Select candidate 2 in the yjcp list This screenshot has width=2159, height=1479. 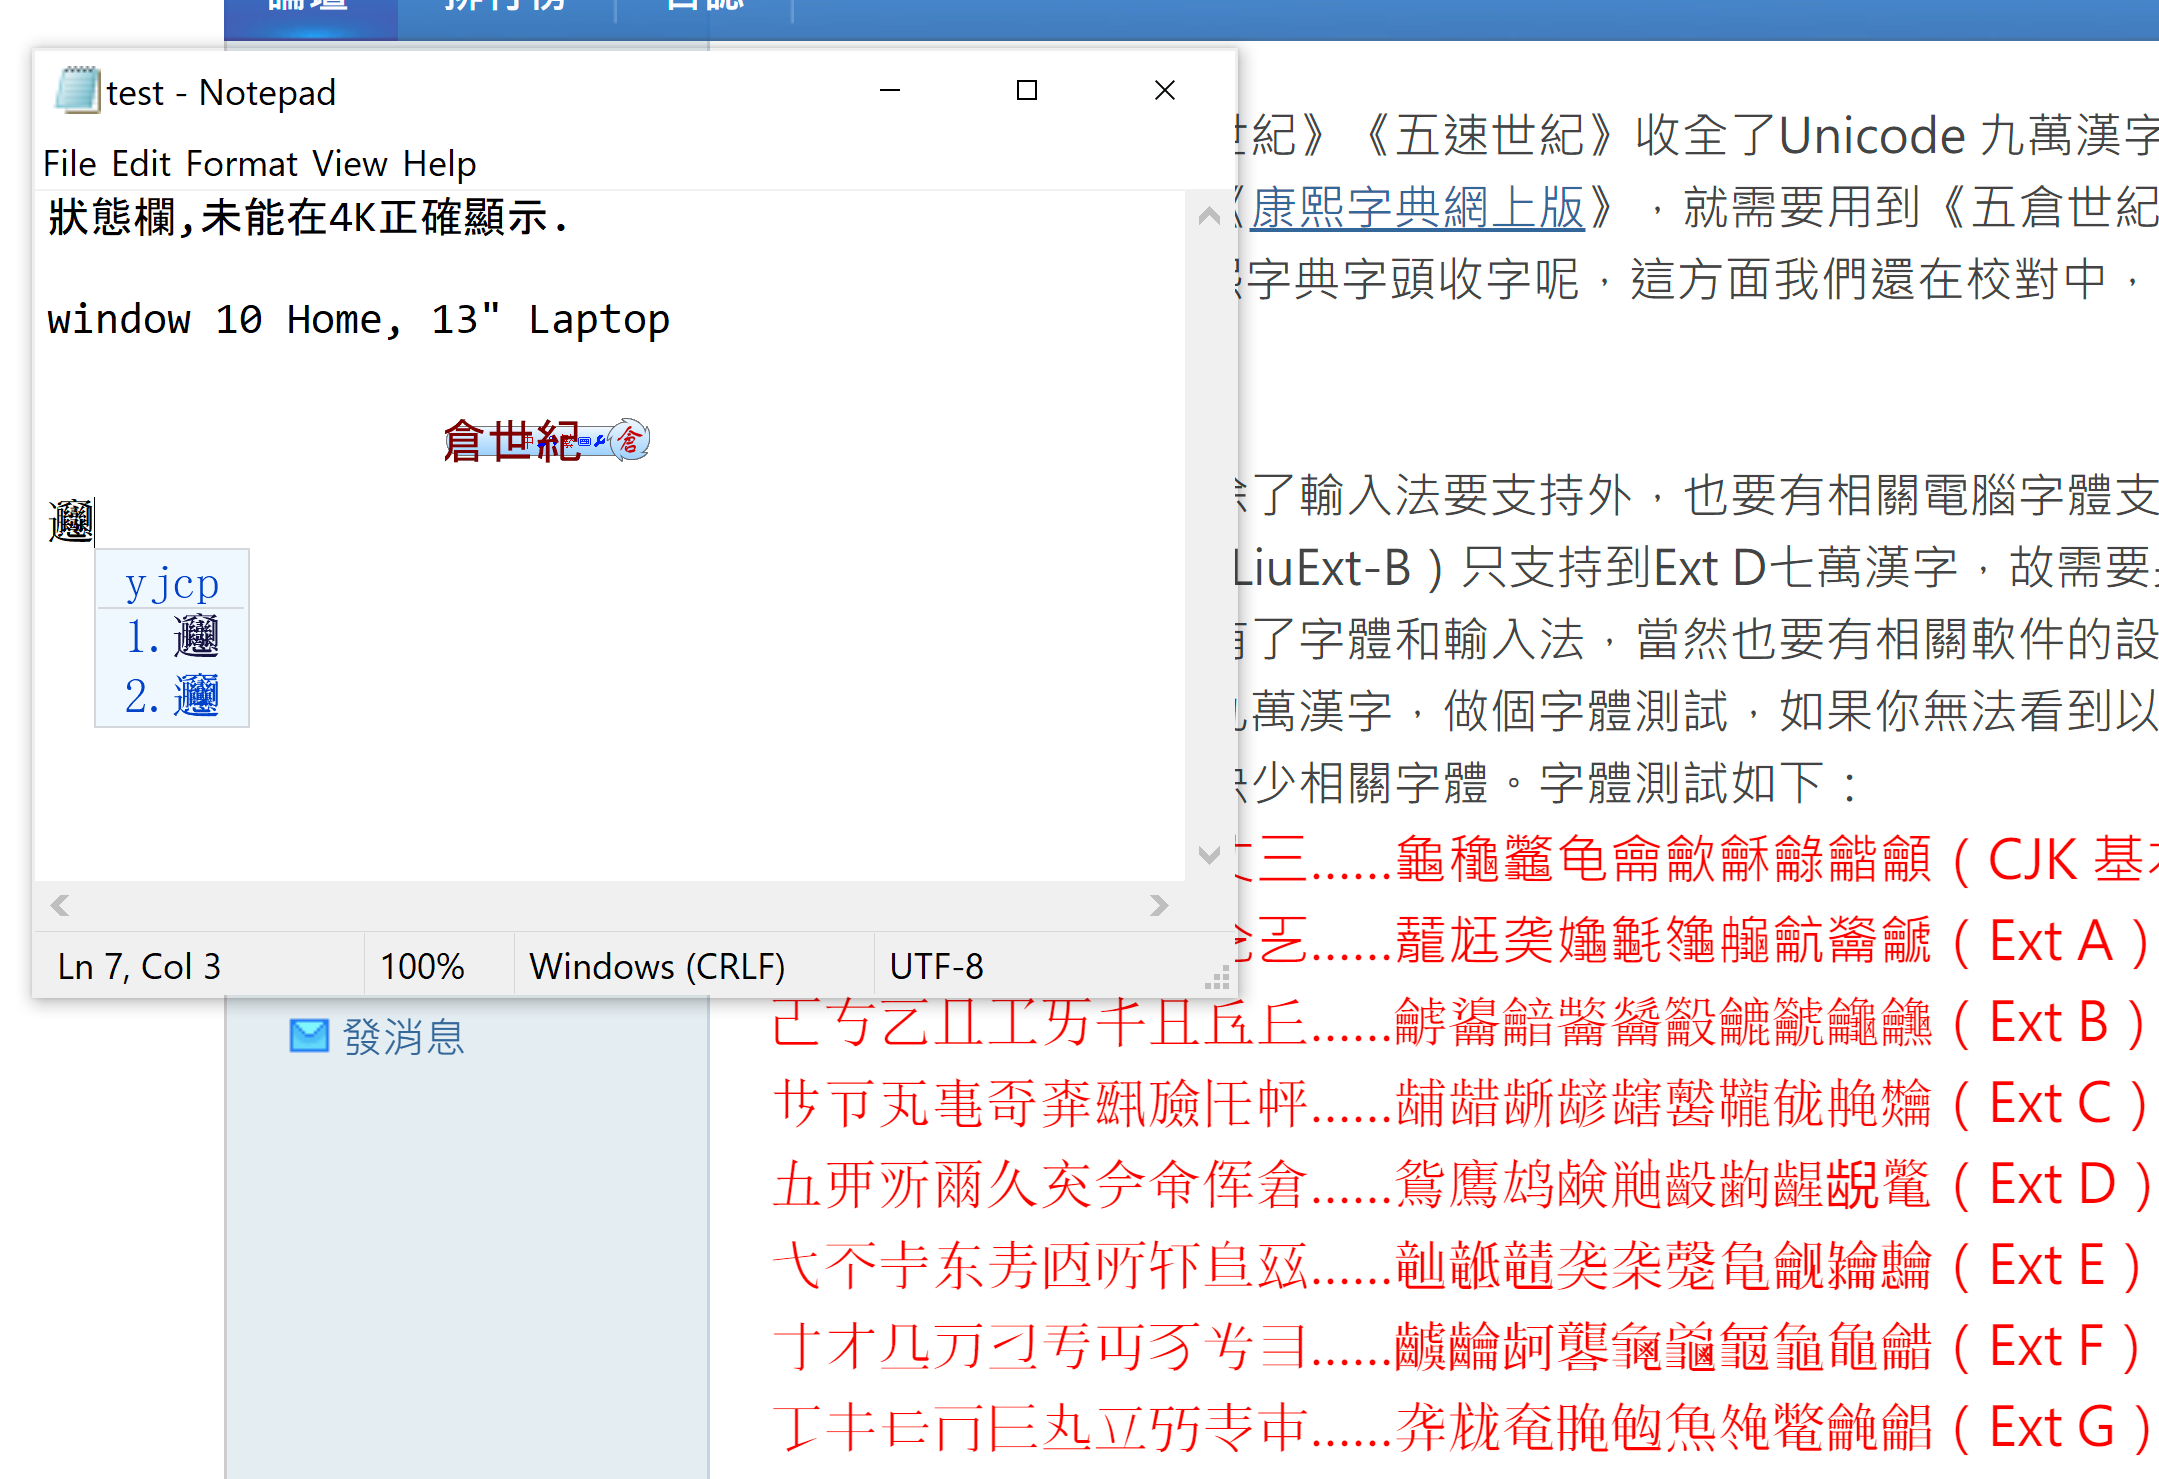[172, 695]
